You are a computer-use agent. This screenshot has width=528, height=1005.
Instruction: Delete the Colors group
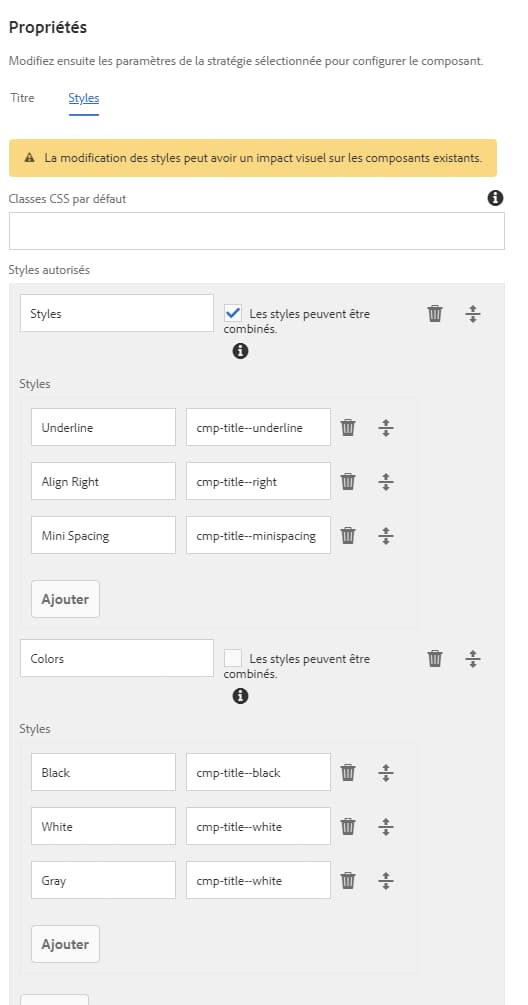click(x=435, y=658)
